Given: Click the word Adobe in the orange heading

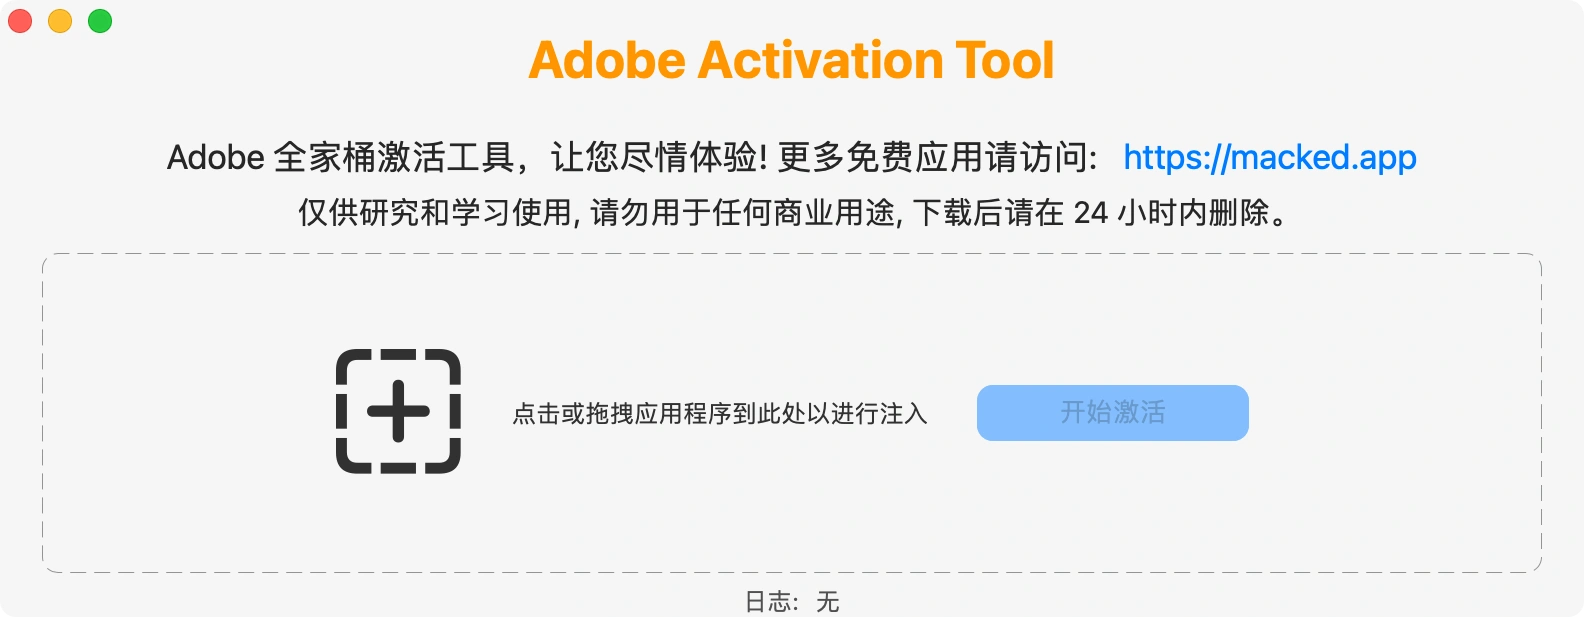Looking at the screenshot, I should point(607,60).
